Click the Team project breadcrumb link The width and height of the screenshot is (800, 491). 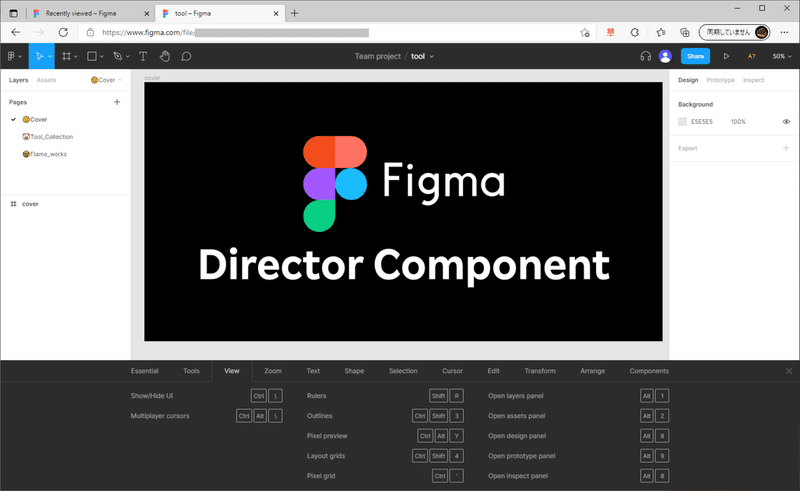(378, 56)
